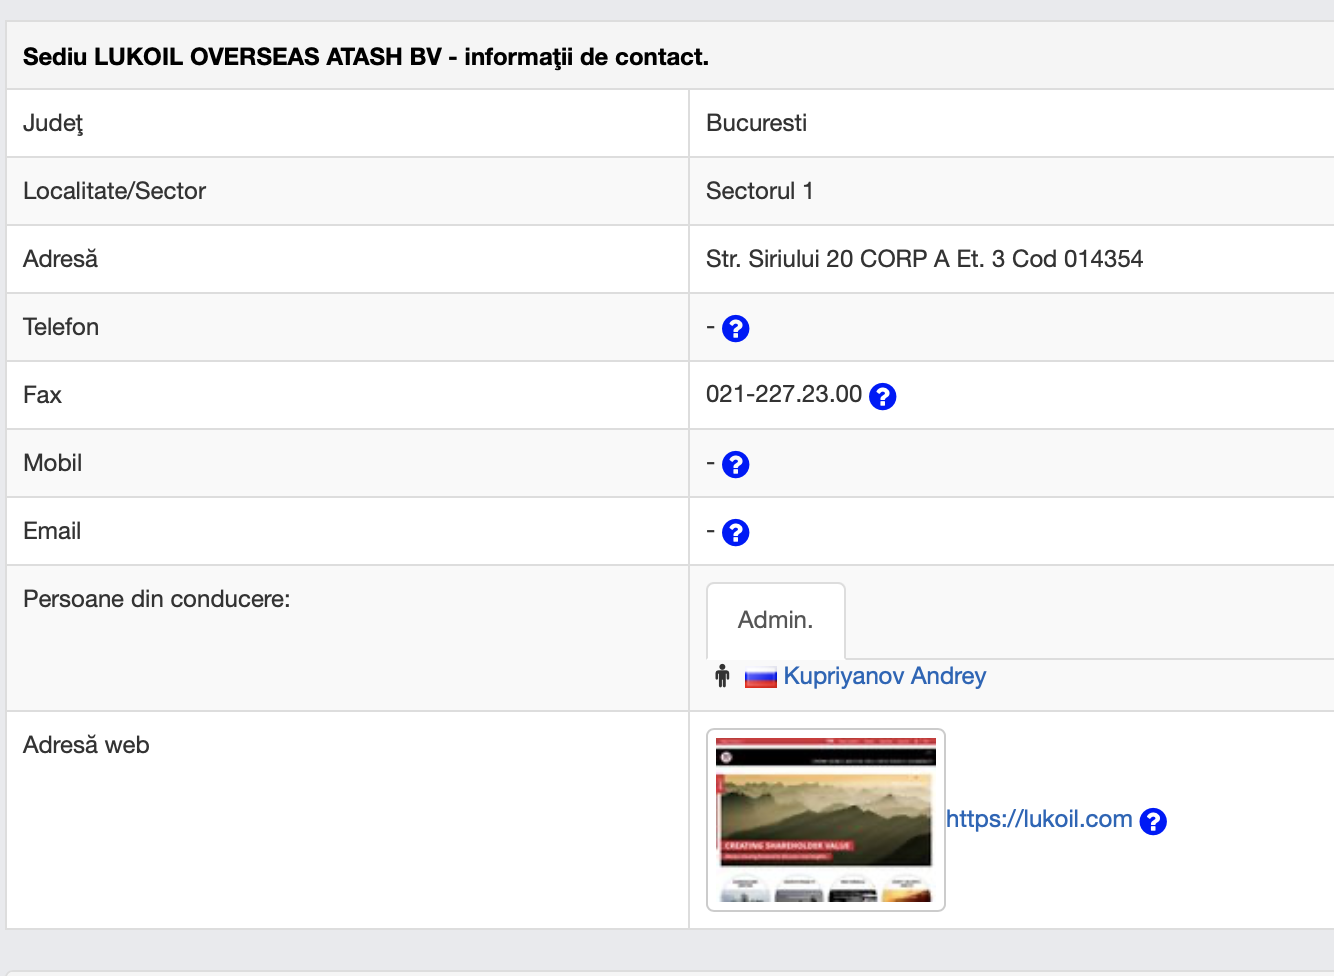Visit the https://lukoil.com link
This screenshot has width=1334, height=976.
[x=1038, y=819]
